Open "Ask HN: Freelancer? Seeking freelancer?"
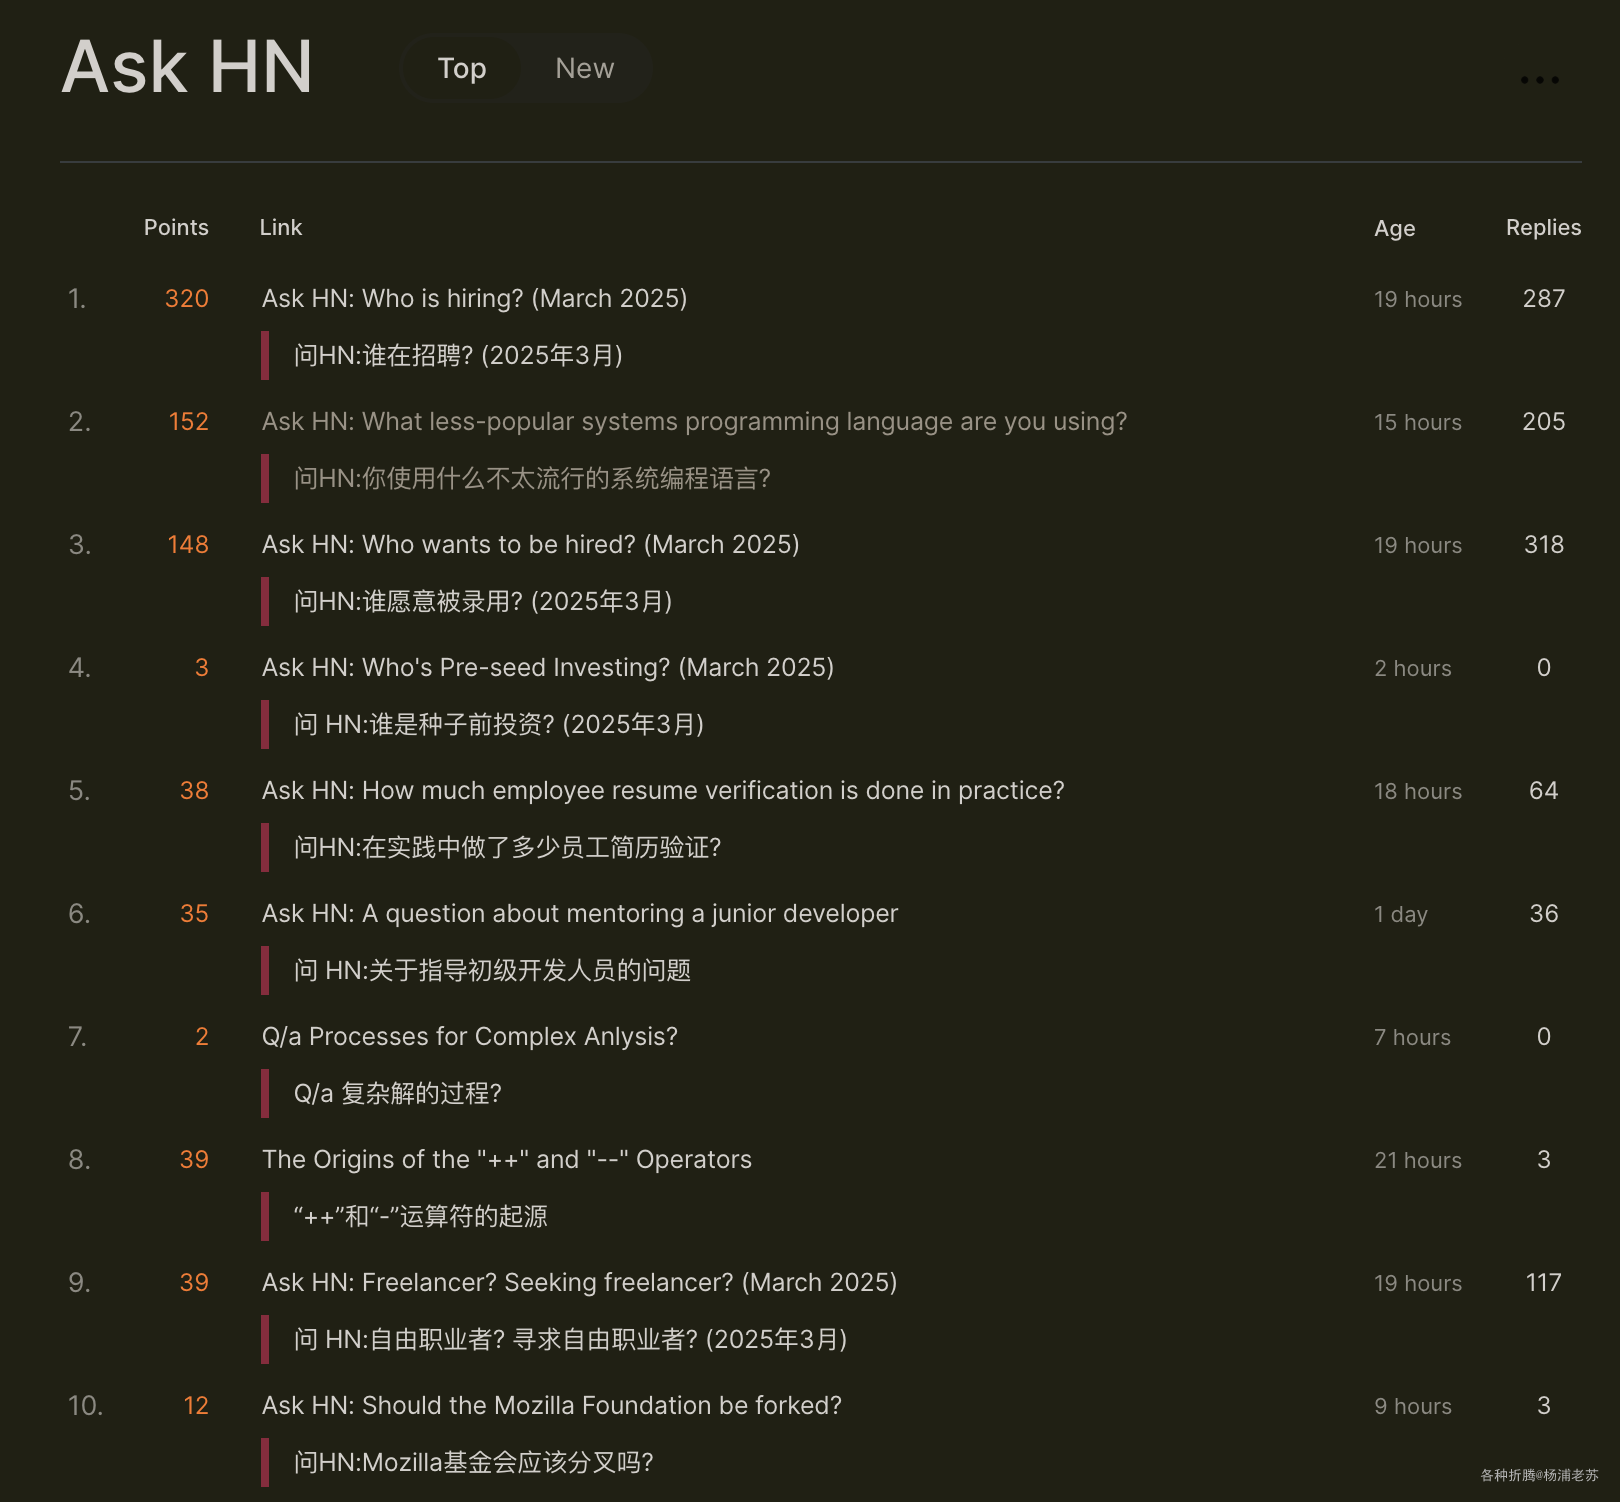 580,1282
